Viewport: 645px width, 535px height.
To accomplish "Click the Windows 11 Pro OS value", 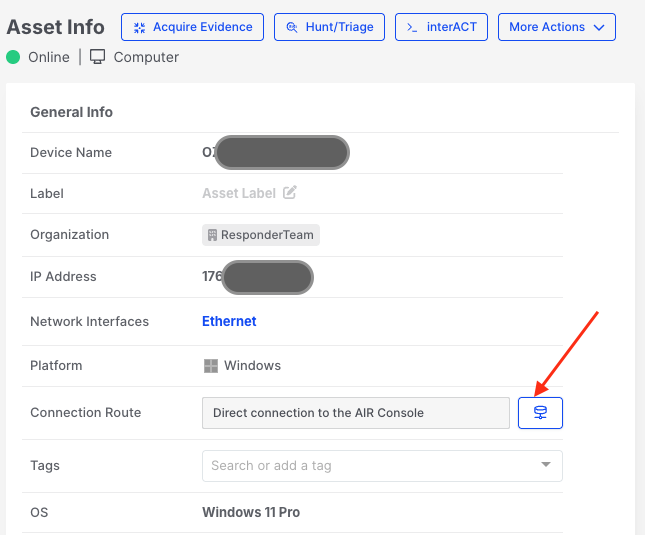I will (x=251, y=512).
